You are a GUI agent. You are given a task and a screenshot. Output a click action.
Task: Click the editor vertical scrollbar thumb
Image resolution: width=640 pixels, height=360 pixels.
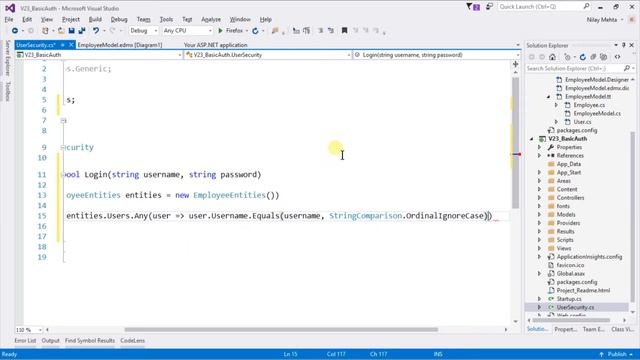[x=516, y=143]
